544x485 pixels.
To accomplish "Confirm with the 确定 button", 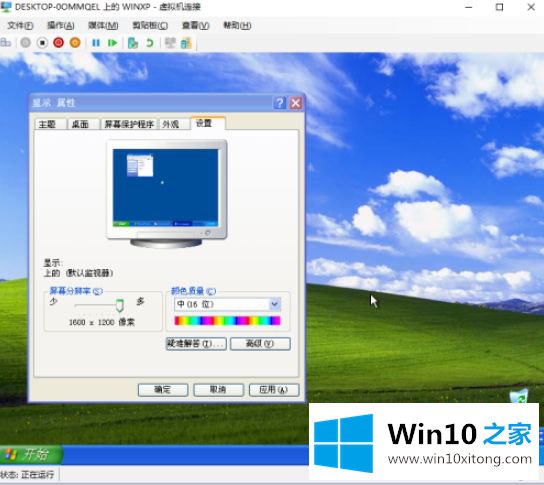I will click(163, 390).
